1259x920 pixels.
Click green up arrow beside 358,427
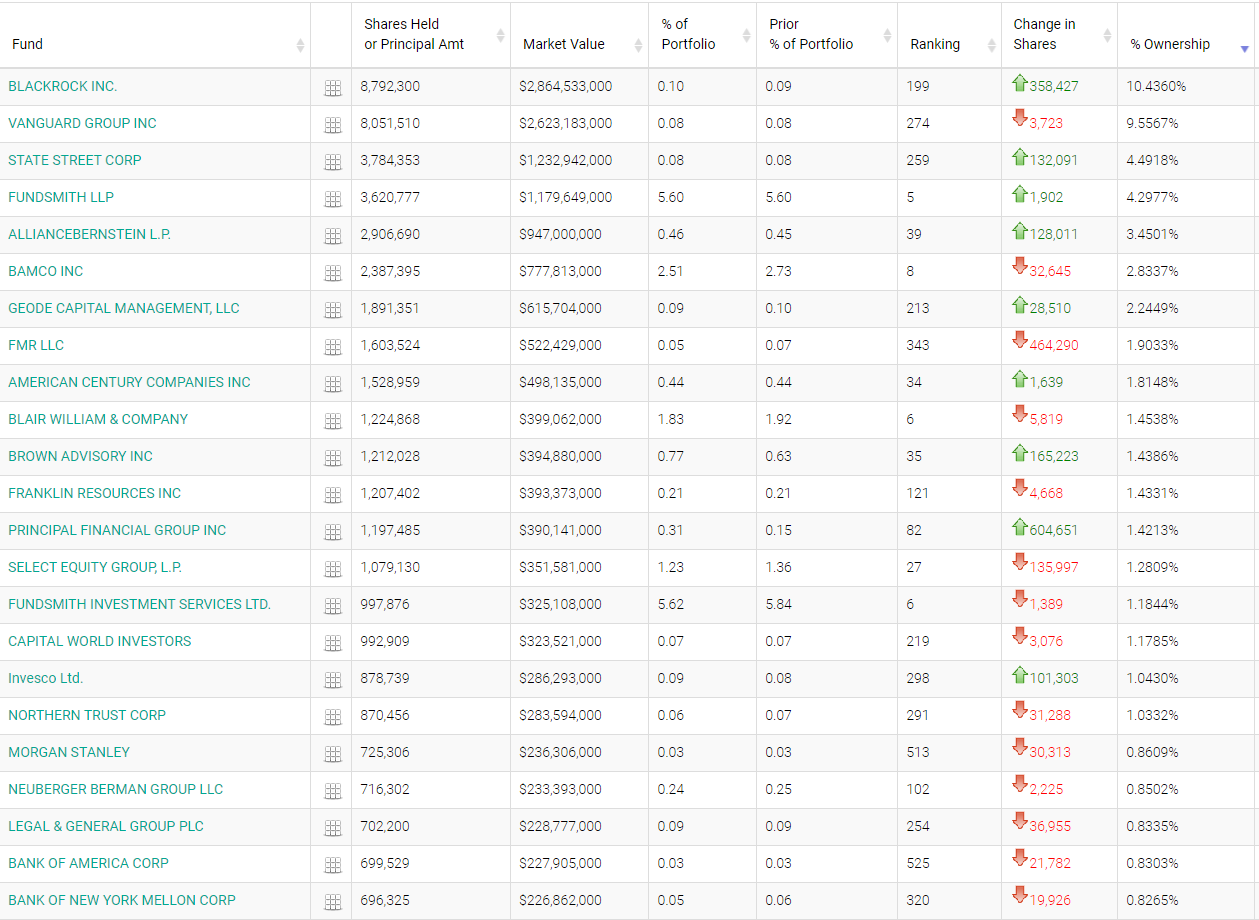tap(1020, 83)
